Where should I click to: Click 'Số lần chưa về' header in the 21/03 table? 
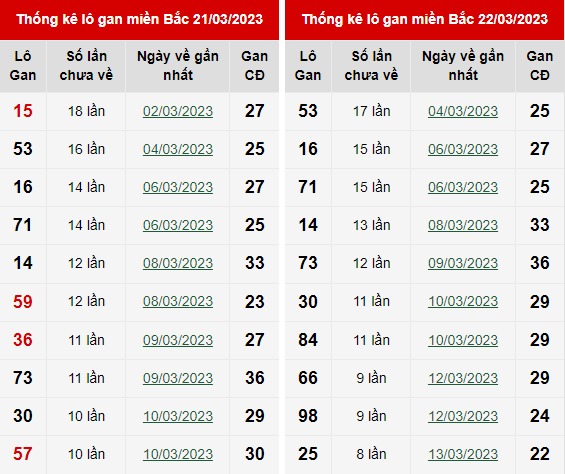tap(86, 66)
